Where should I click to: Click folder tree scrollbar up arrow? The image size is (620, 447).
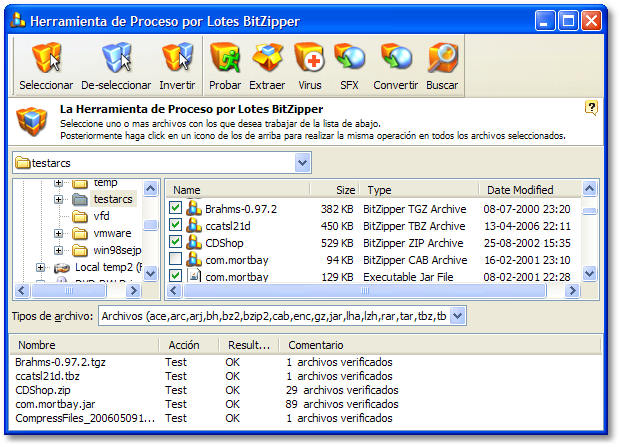pyautogui.click(x=151, y=189)
